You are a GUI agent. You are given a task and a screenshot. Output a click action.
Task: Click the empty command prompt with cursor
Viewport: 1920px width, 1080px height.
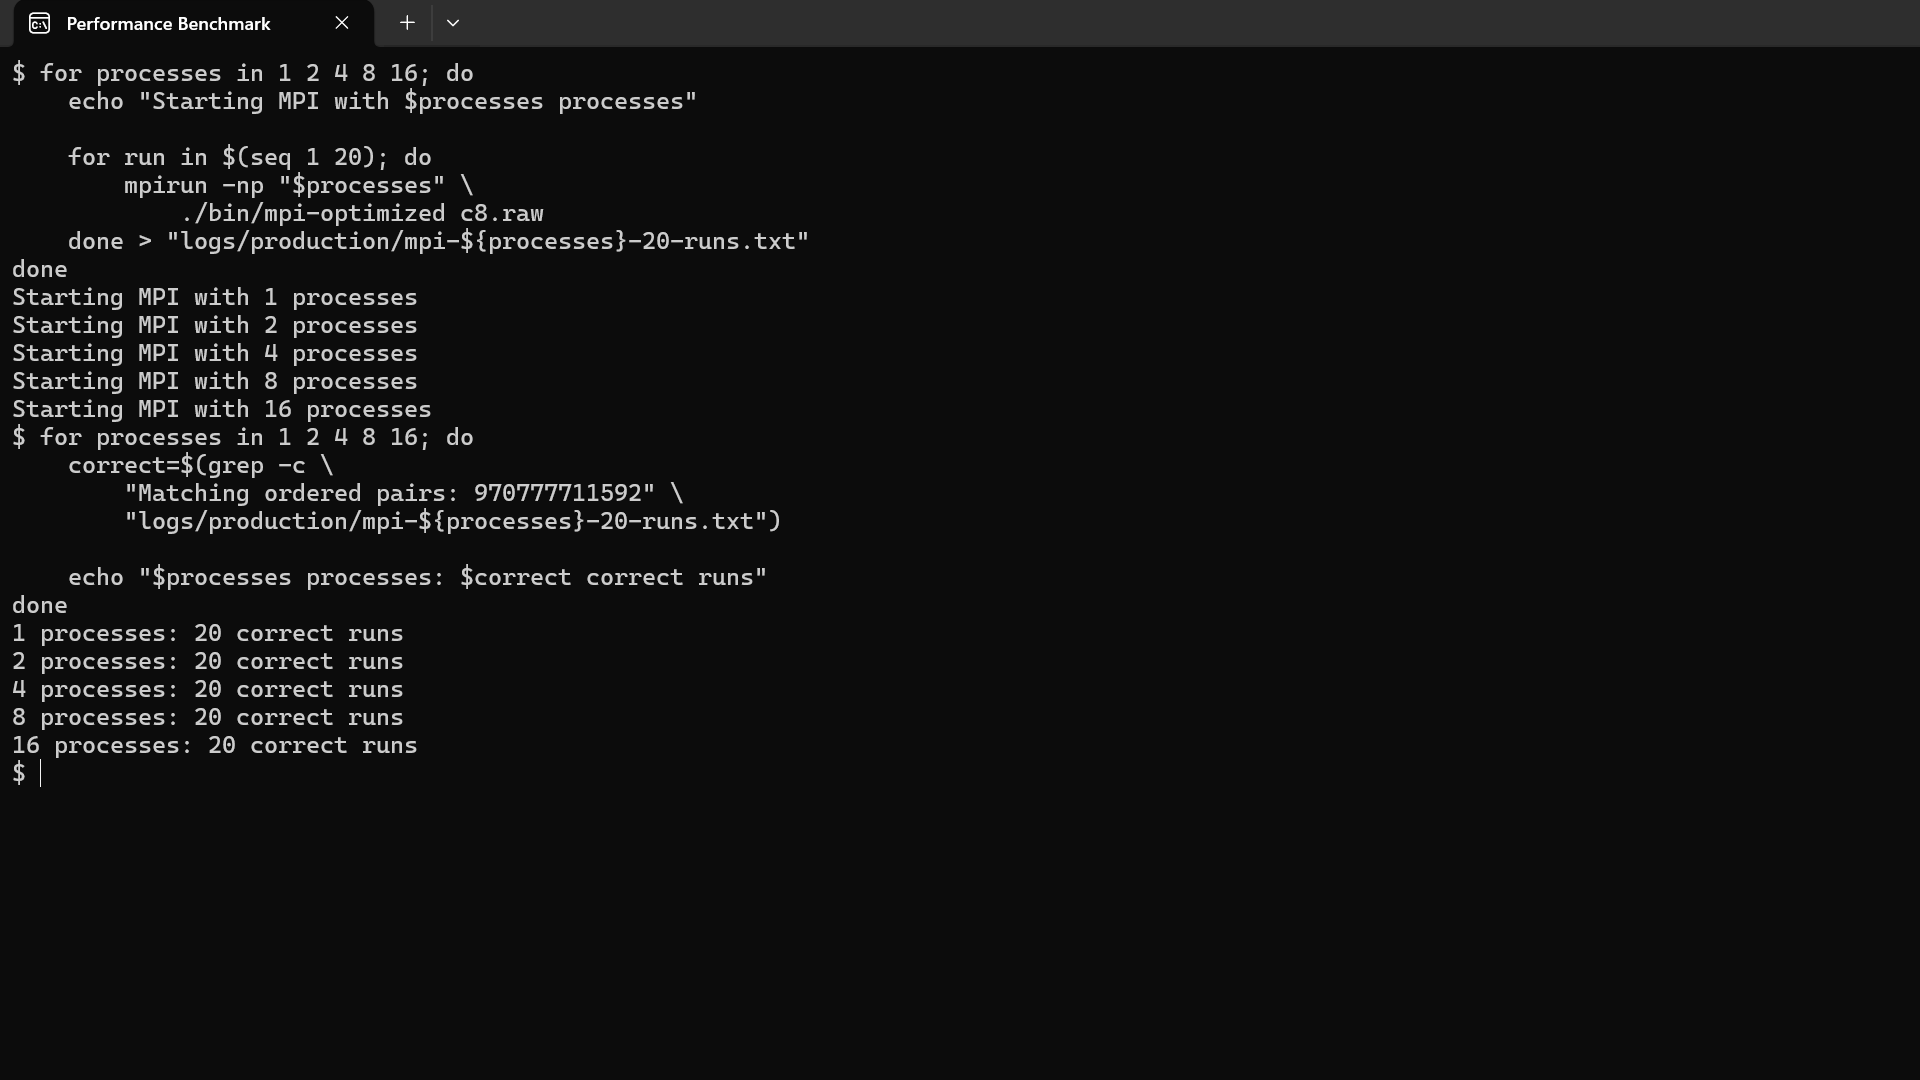tap(27, 773)
